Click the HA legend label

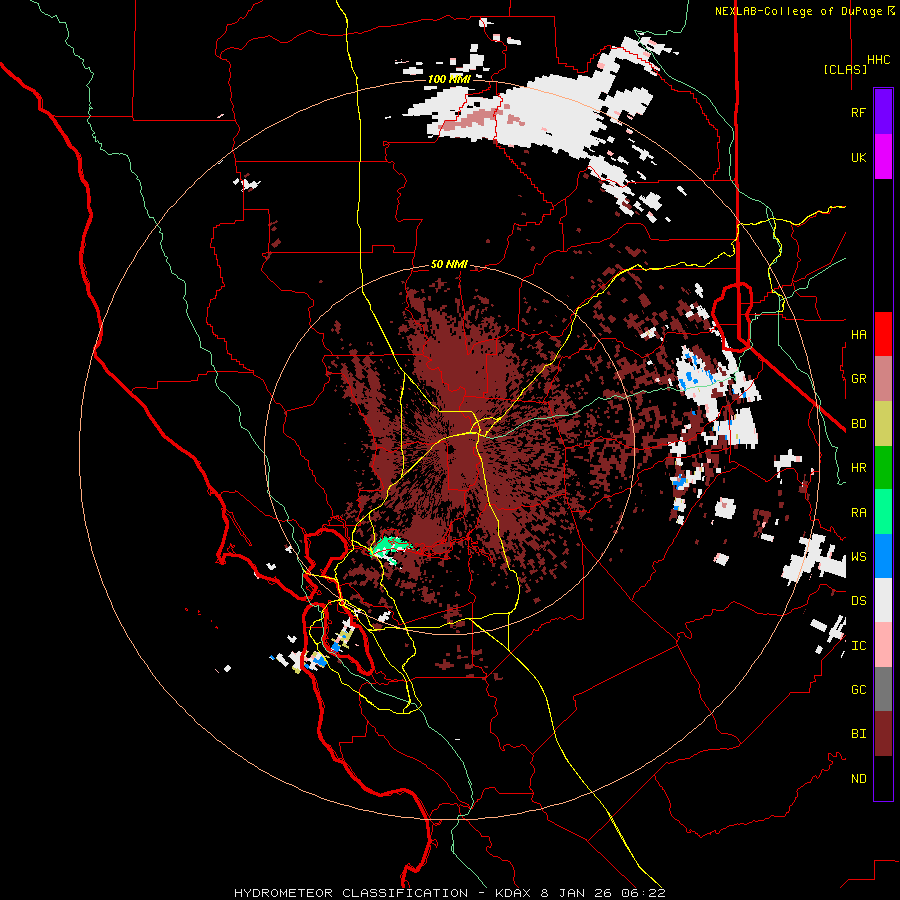click(x=858, y=334)
